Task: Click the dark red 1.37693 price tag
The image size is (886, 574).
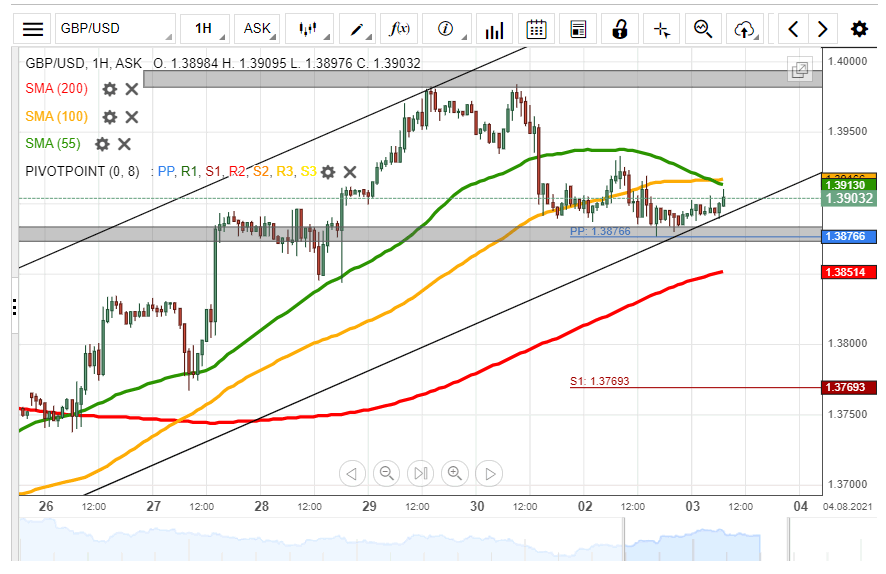Action: point(849,387)
